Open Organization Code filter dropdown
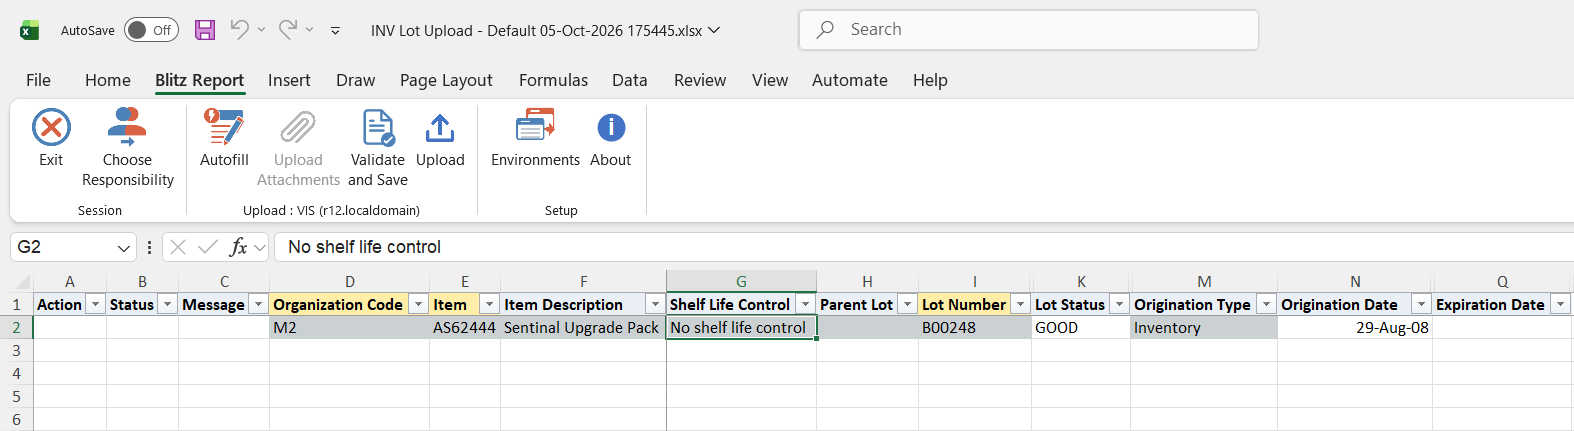 [x=418, y=304]
